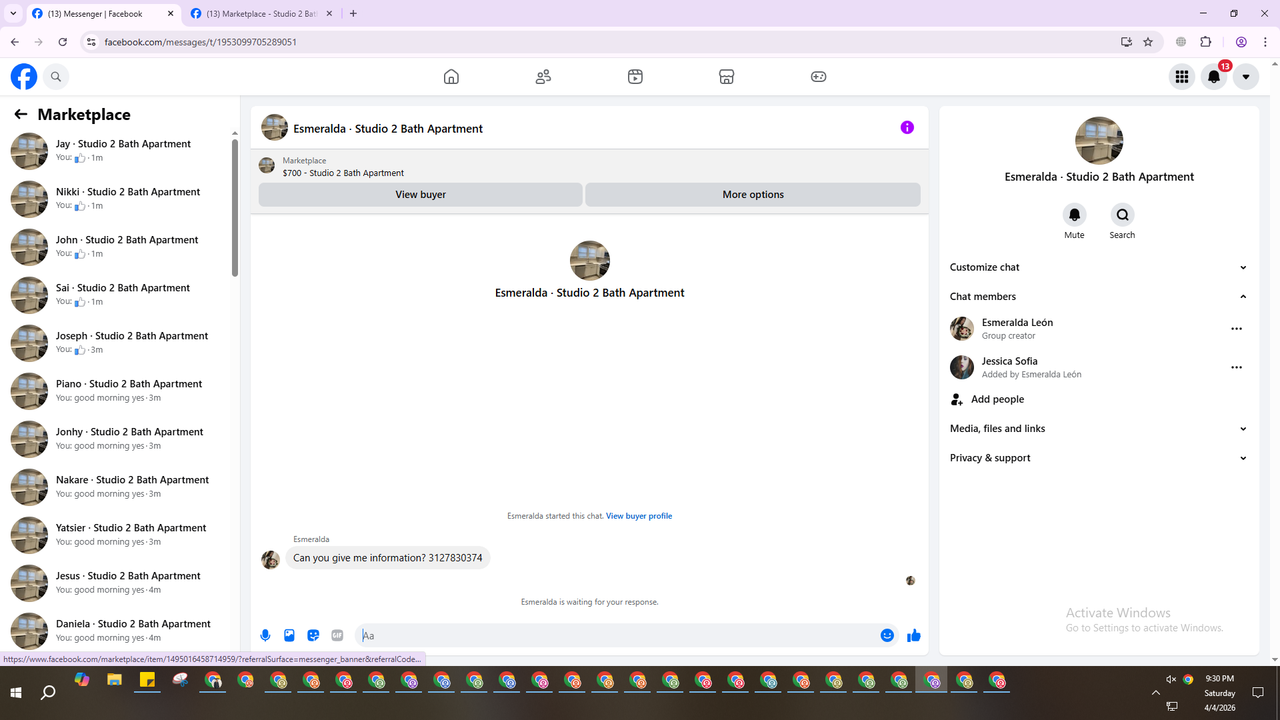
Task: Open the Marketplace storefront icon in top navigation
Action: click(727, 77)
